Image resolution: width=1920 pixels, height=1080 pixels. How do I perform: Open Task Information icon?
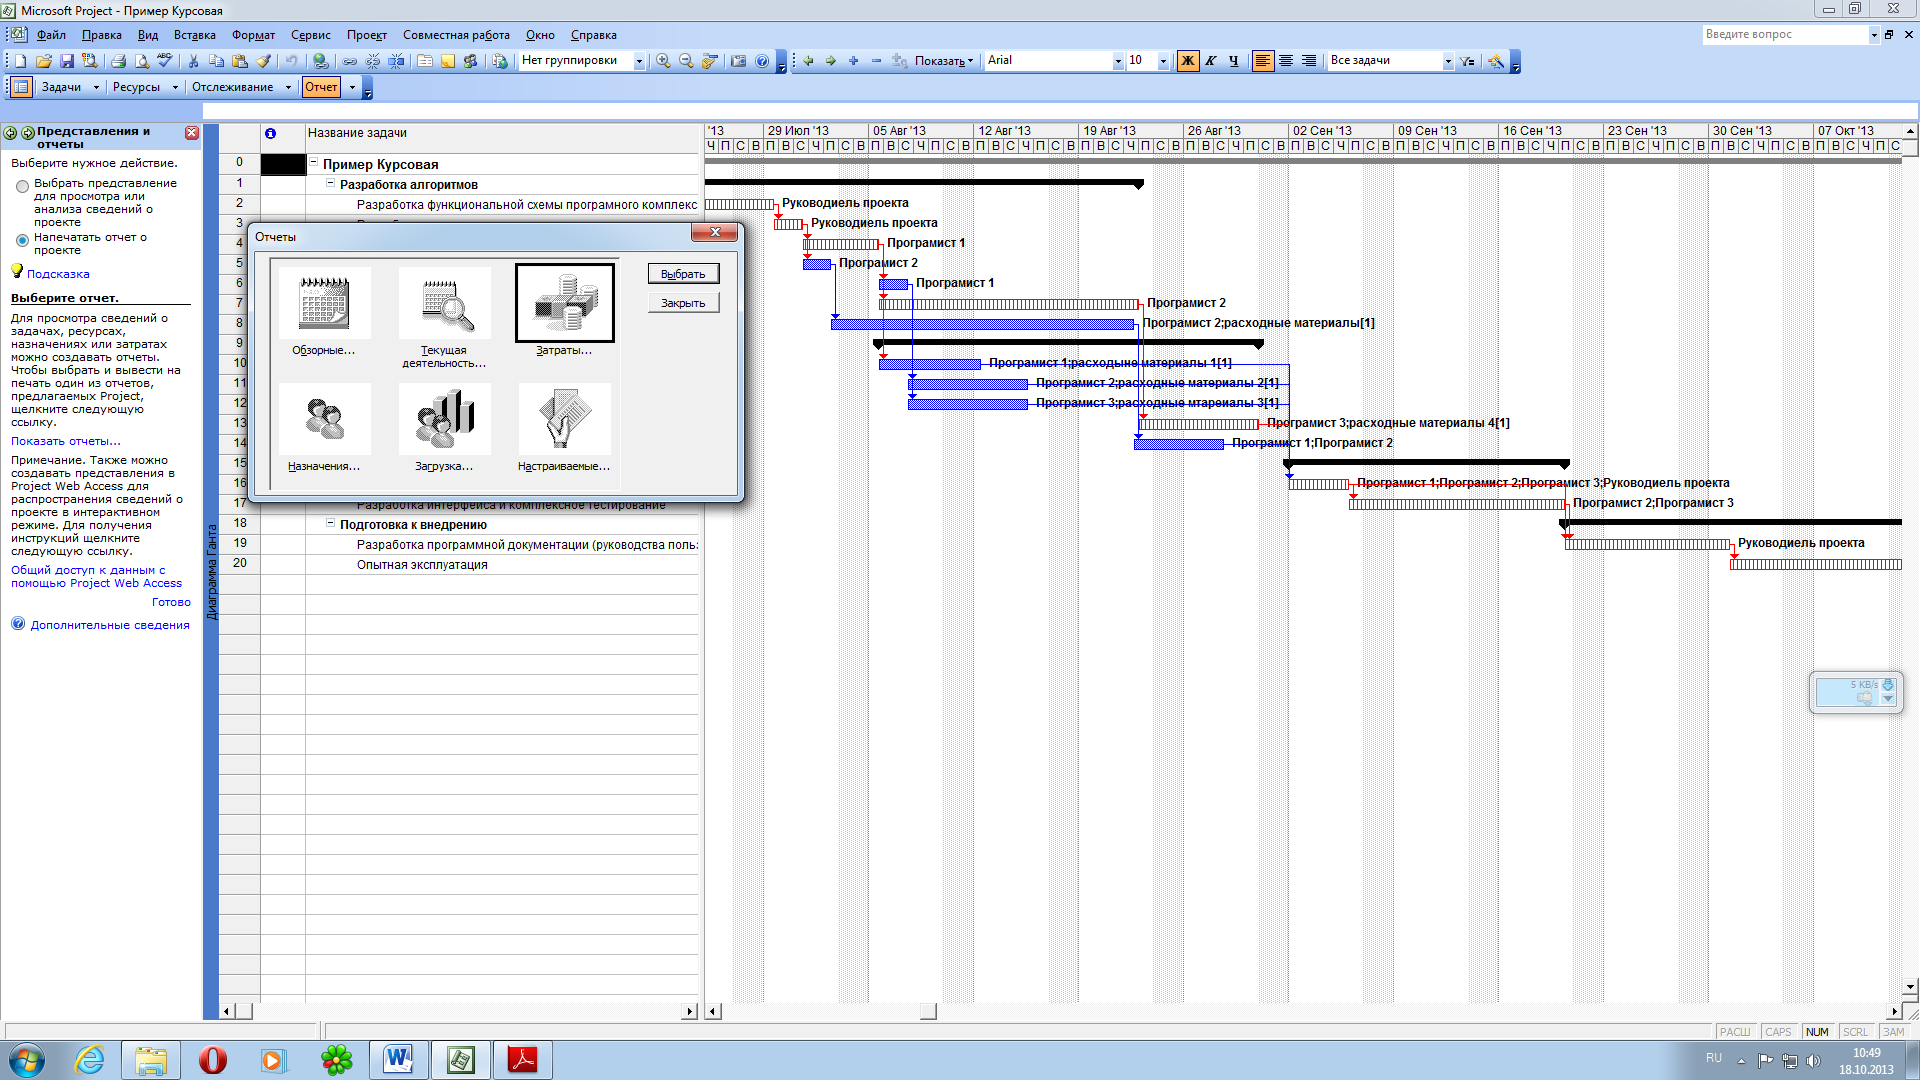pos(425,61)
